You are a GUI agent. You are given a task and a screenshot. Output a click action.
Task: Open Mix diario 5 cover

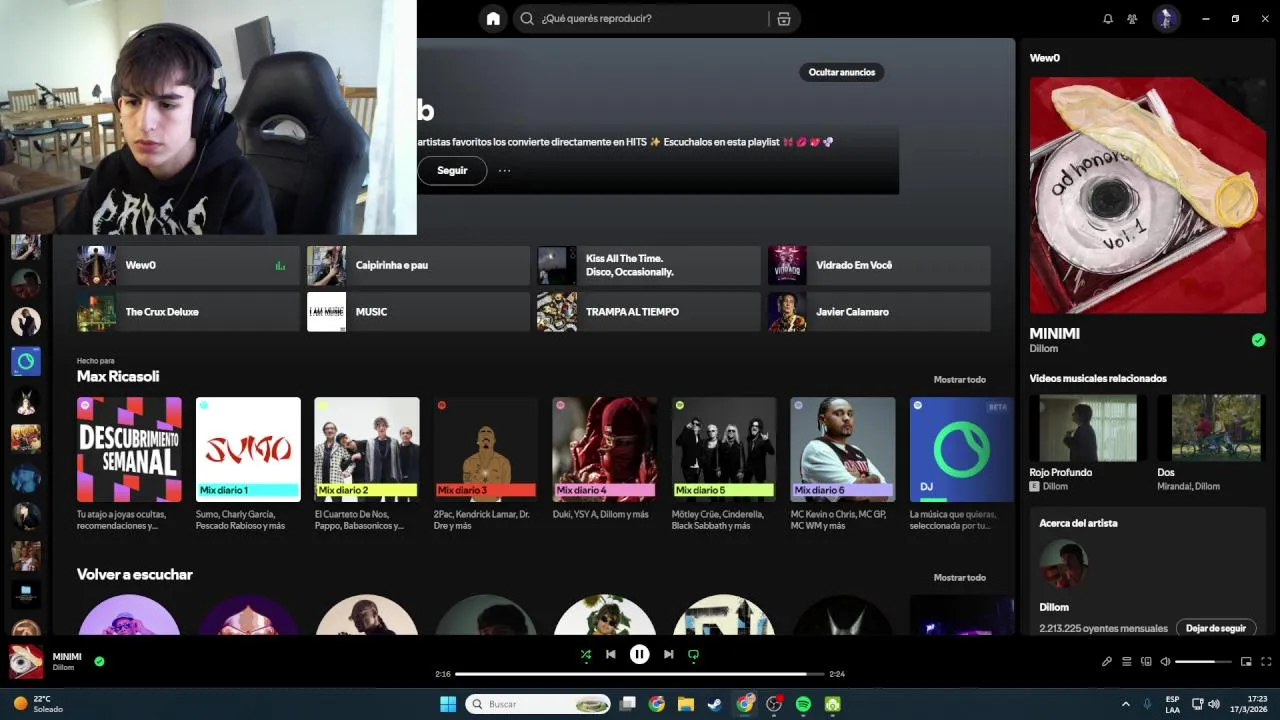click(724, 449)
